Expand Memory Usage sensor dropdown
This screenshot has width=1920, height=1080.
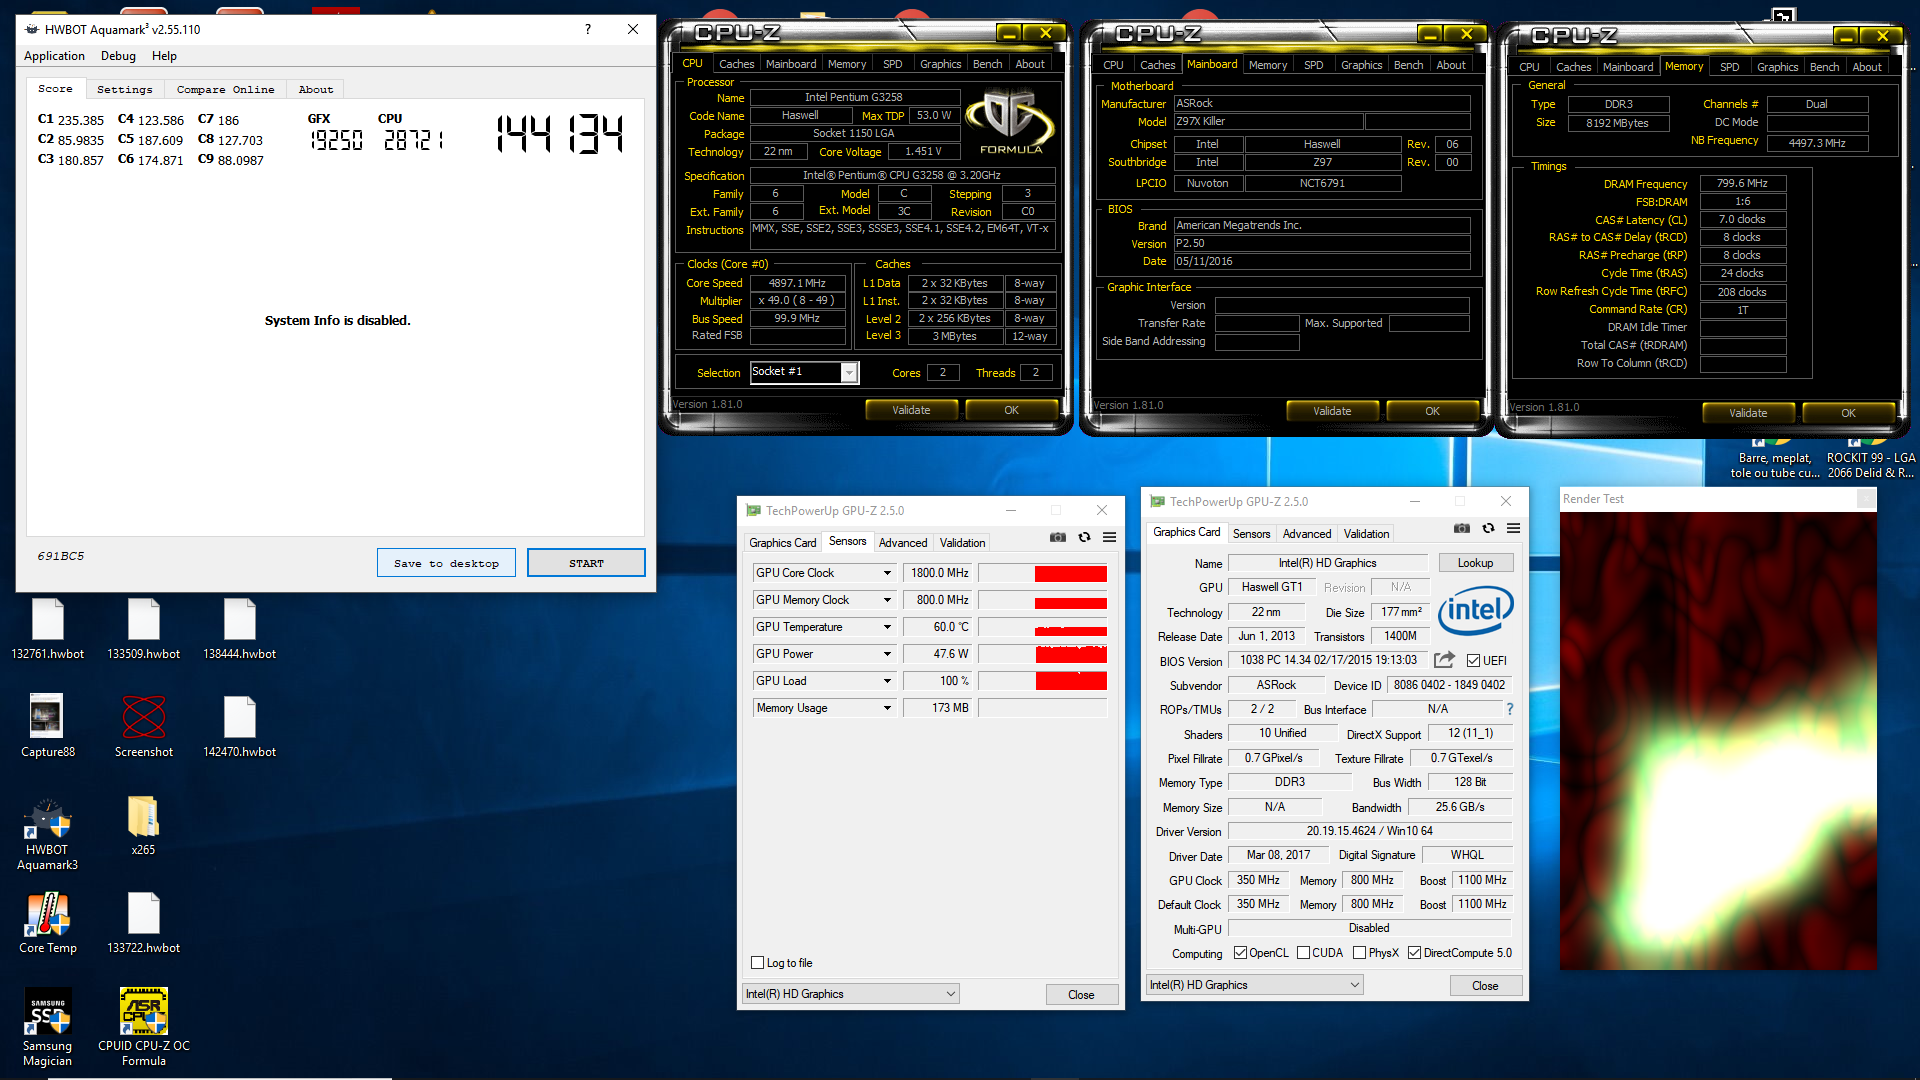(x=887, y=708)
